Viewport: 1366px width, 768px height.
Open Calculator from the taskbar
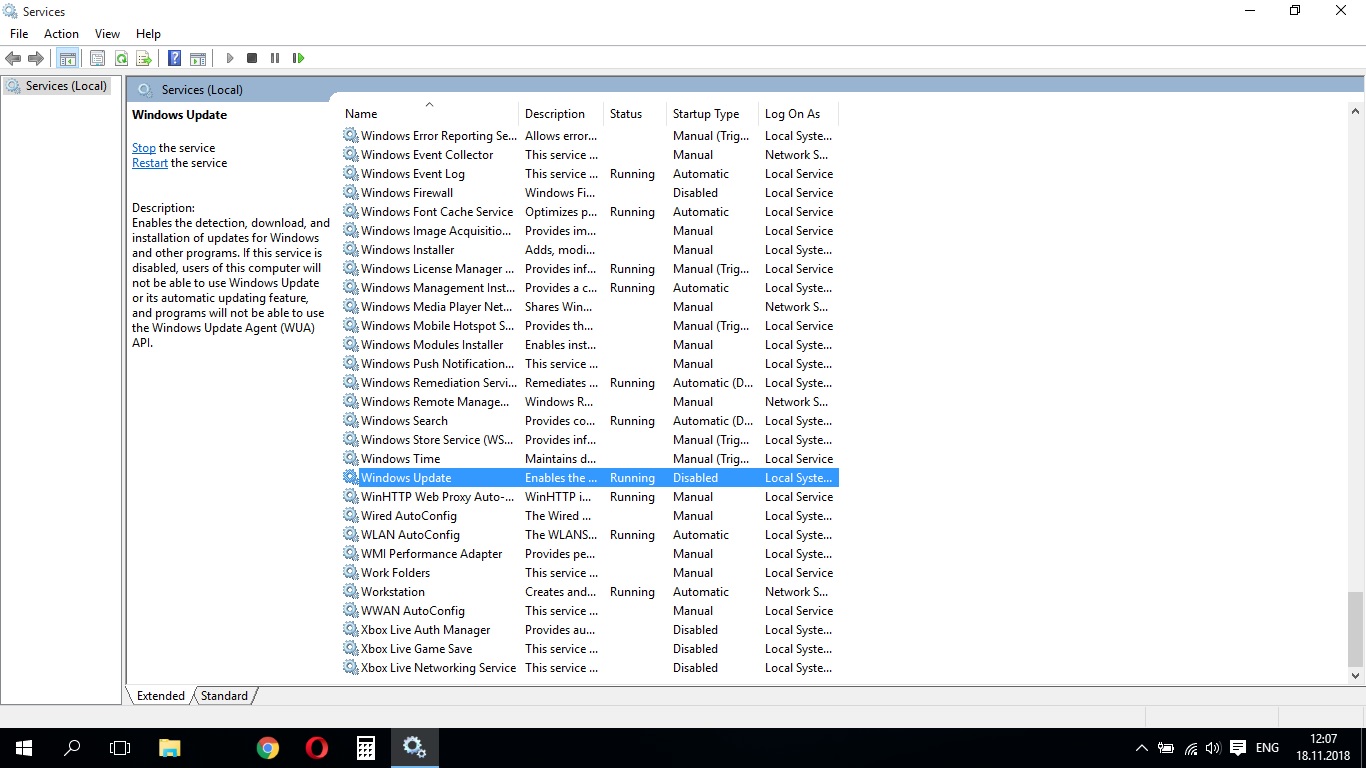pyautogui.click(x=365, y=748)
